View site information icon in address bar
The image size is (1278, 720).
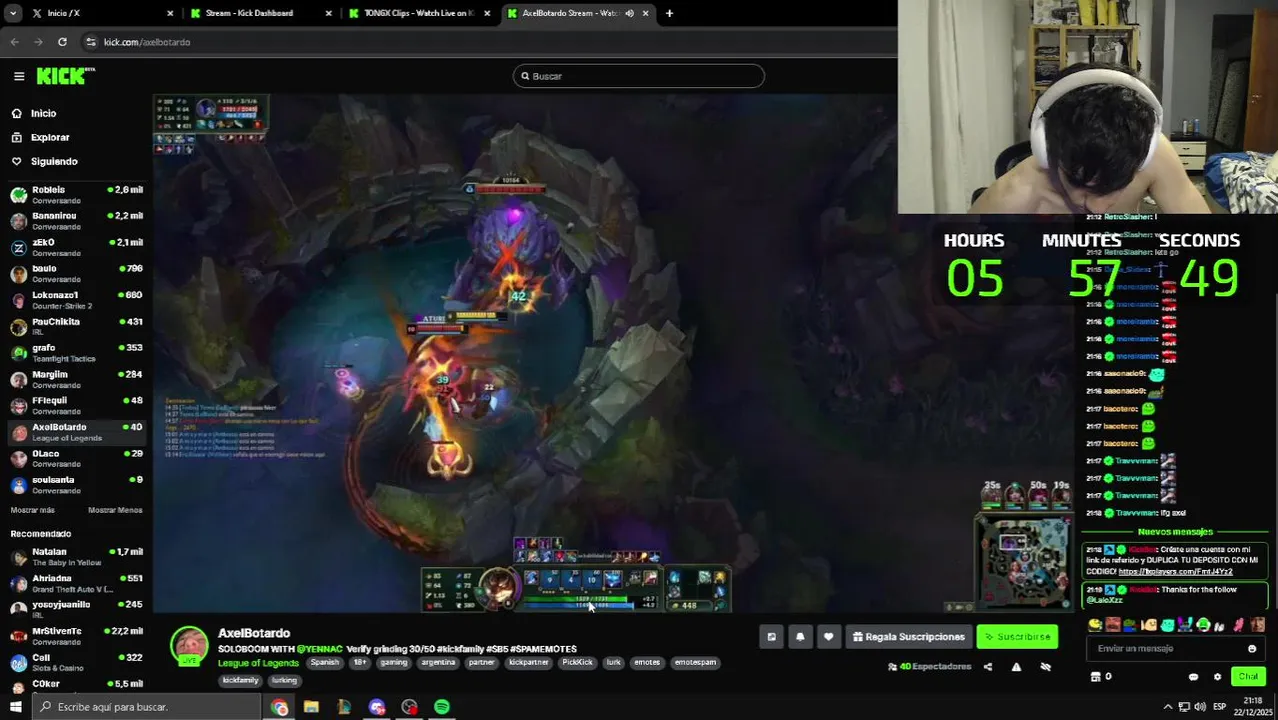point(91,42)
